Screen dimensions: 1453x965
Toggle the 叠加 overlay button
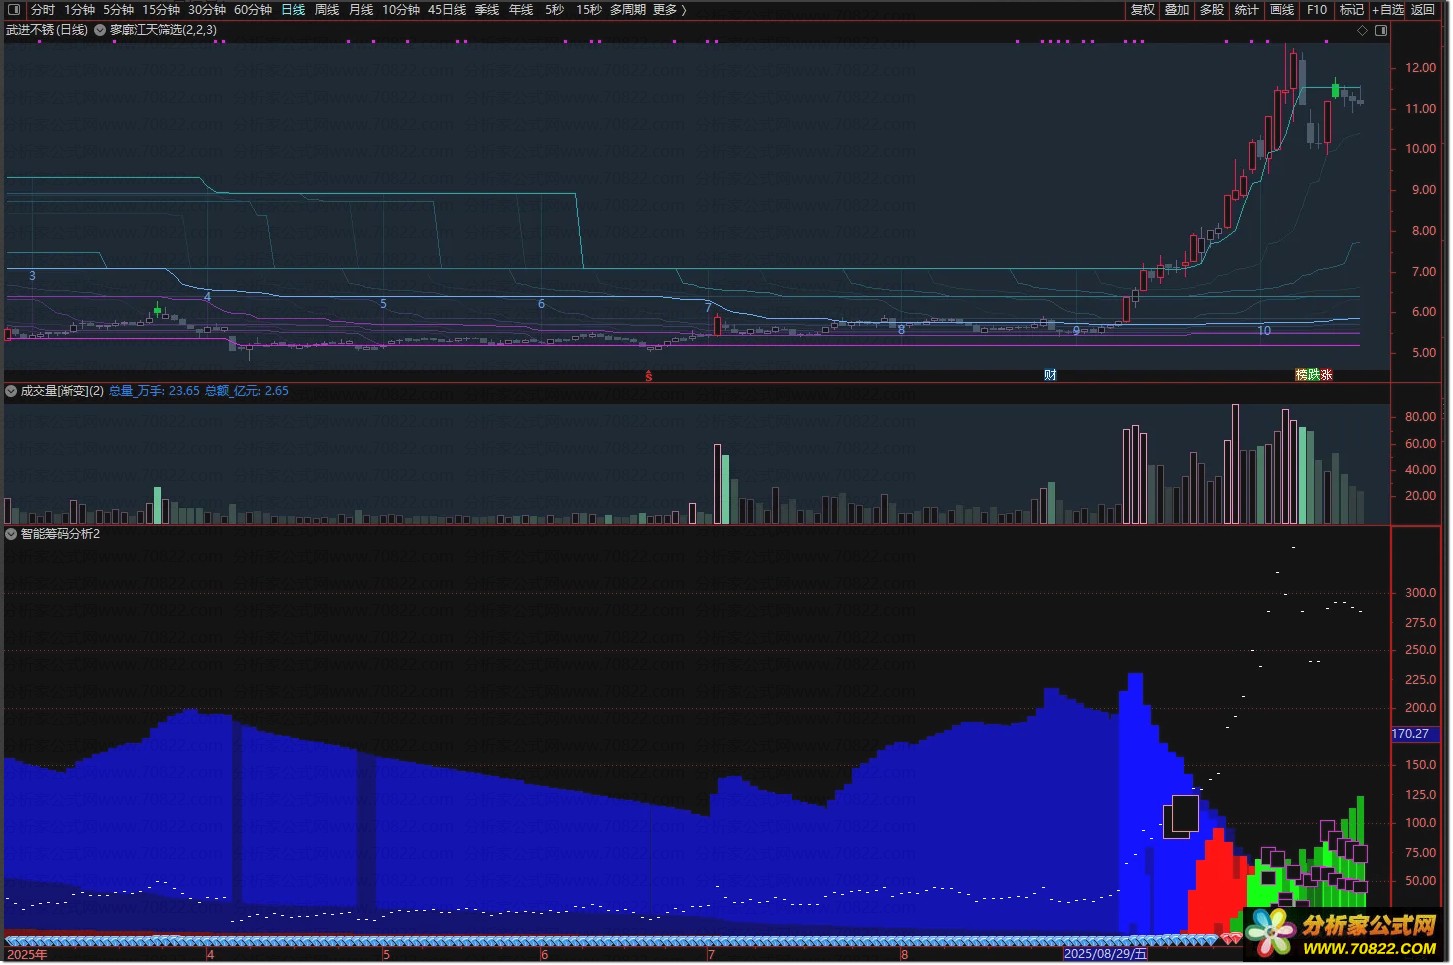pos(1177,10)
